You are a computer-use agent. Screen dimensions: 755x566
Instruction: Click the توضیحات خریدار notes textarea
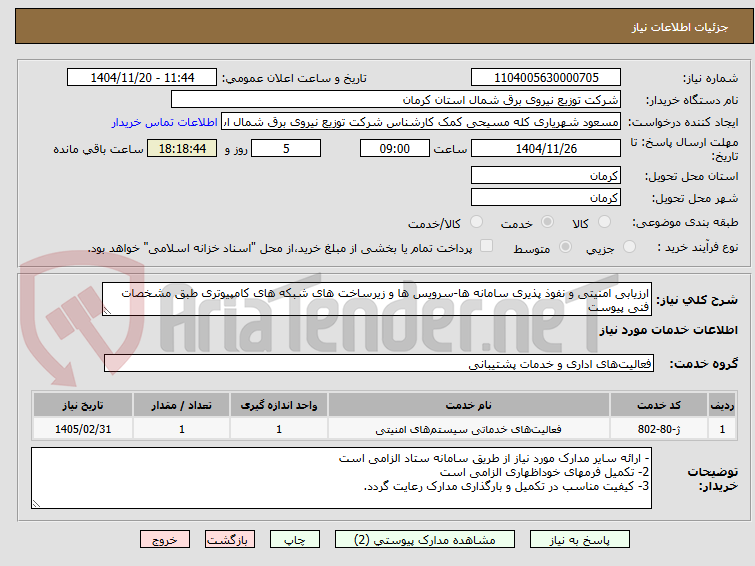(341, 478)
